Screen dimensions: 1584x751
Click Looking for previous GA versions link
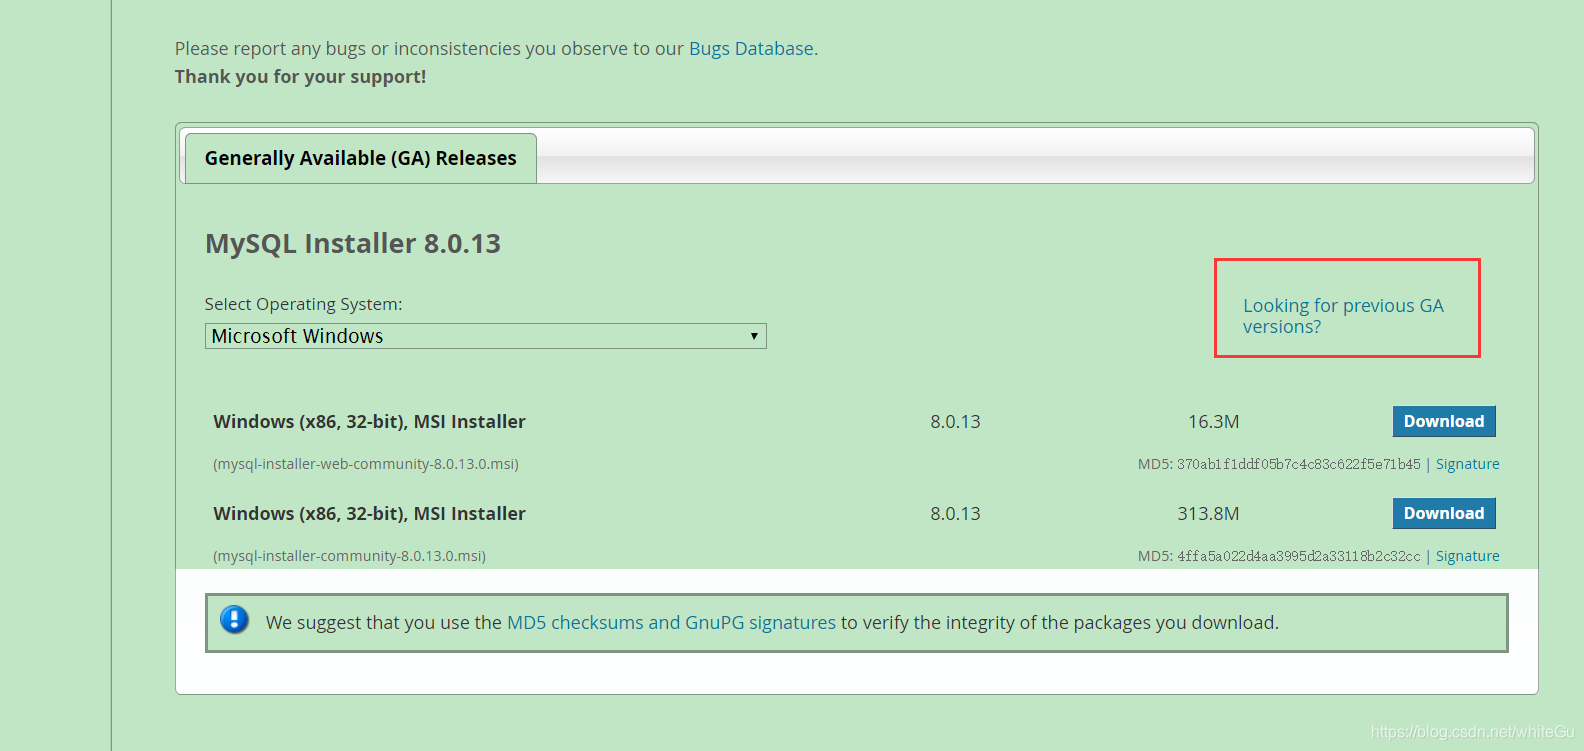(x=1343, y=316)
